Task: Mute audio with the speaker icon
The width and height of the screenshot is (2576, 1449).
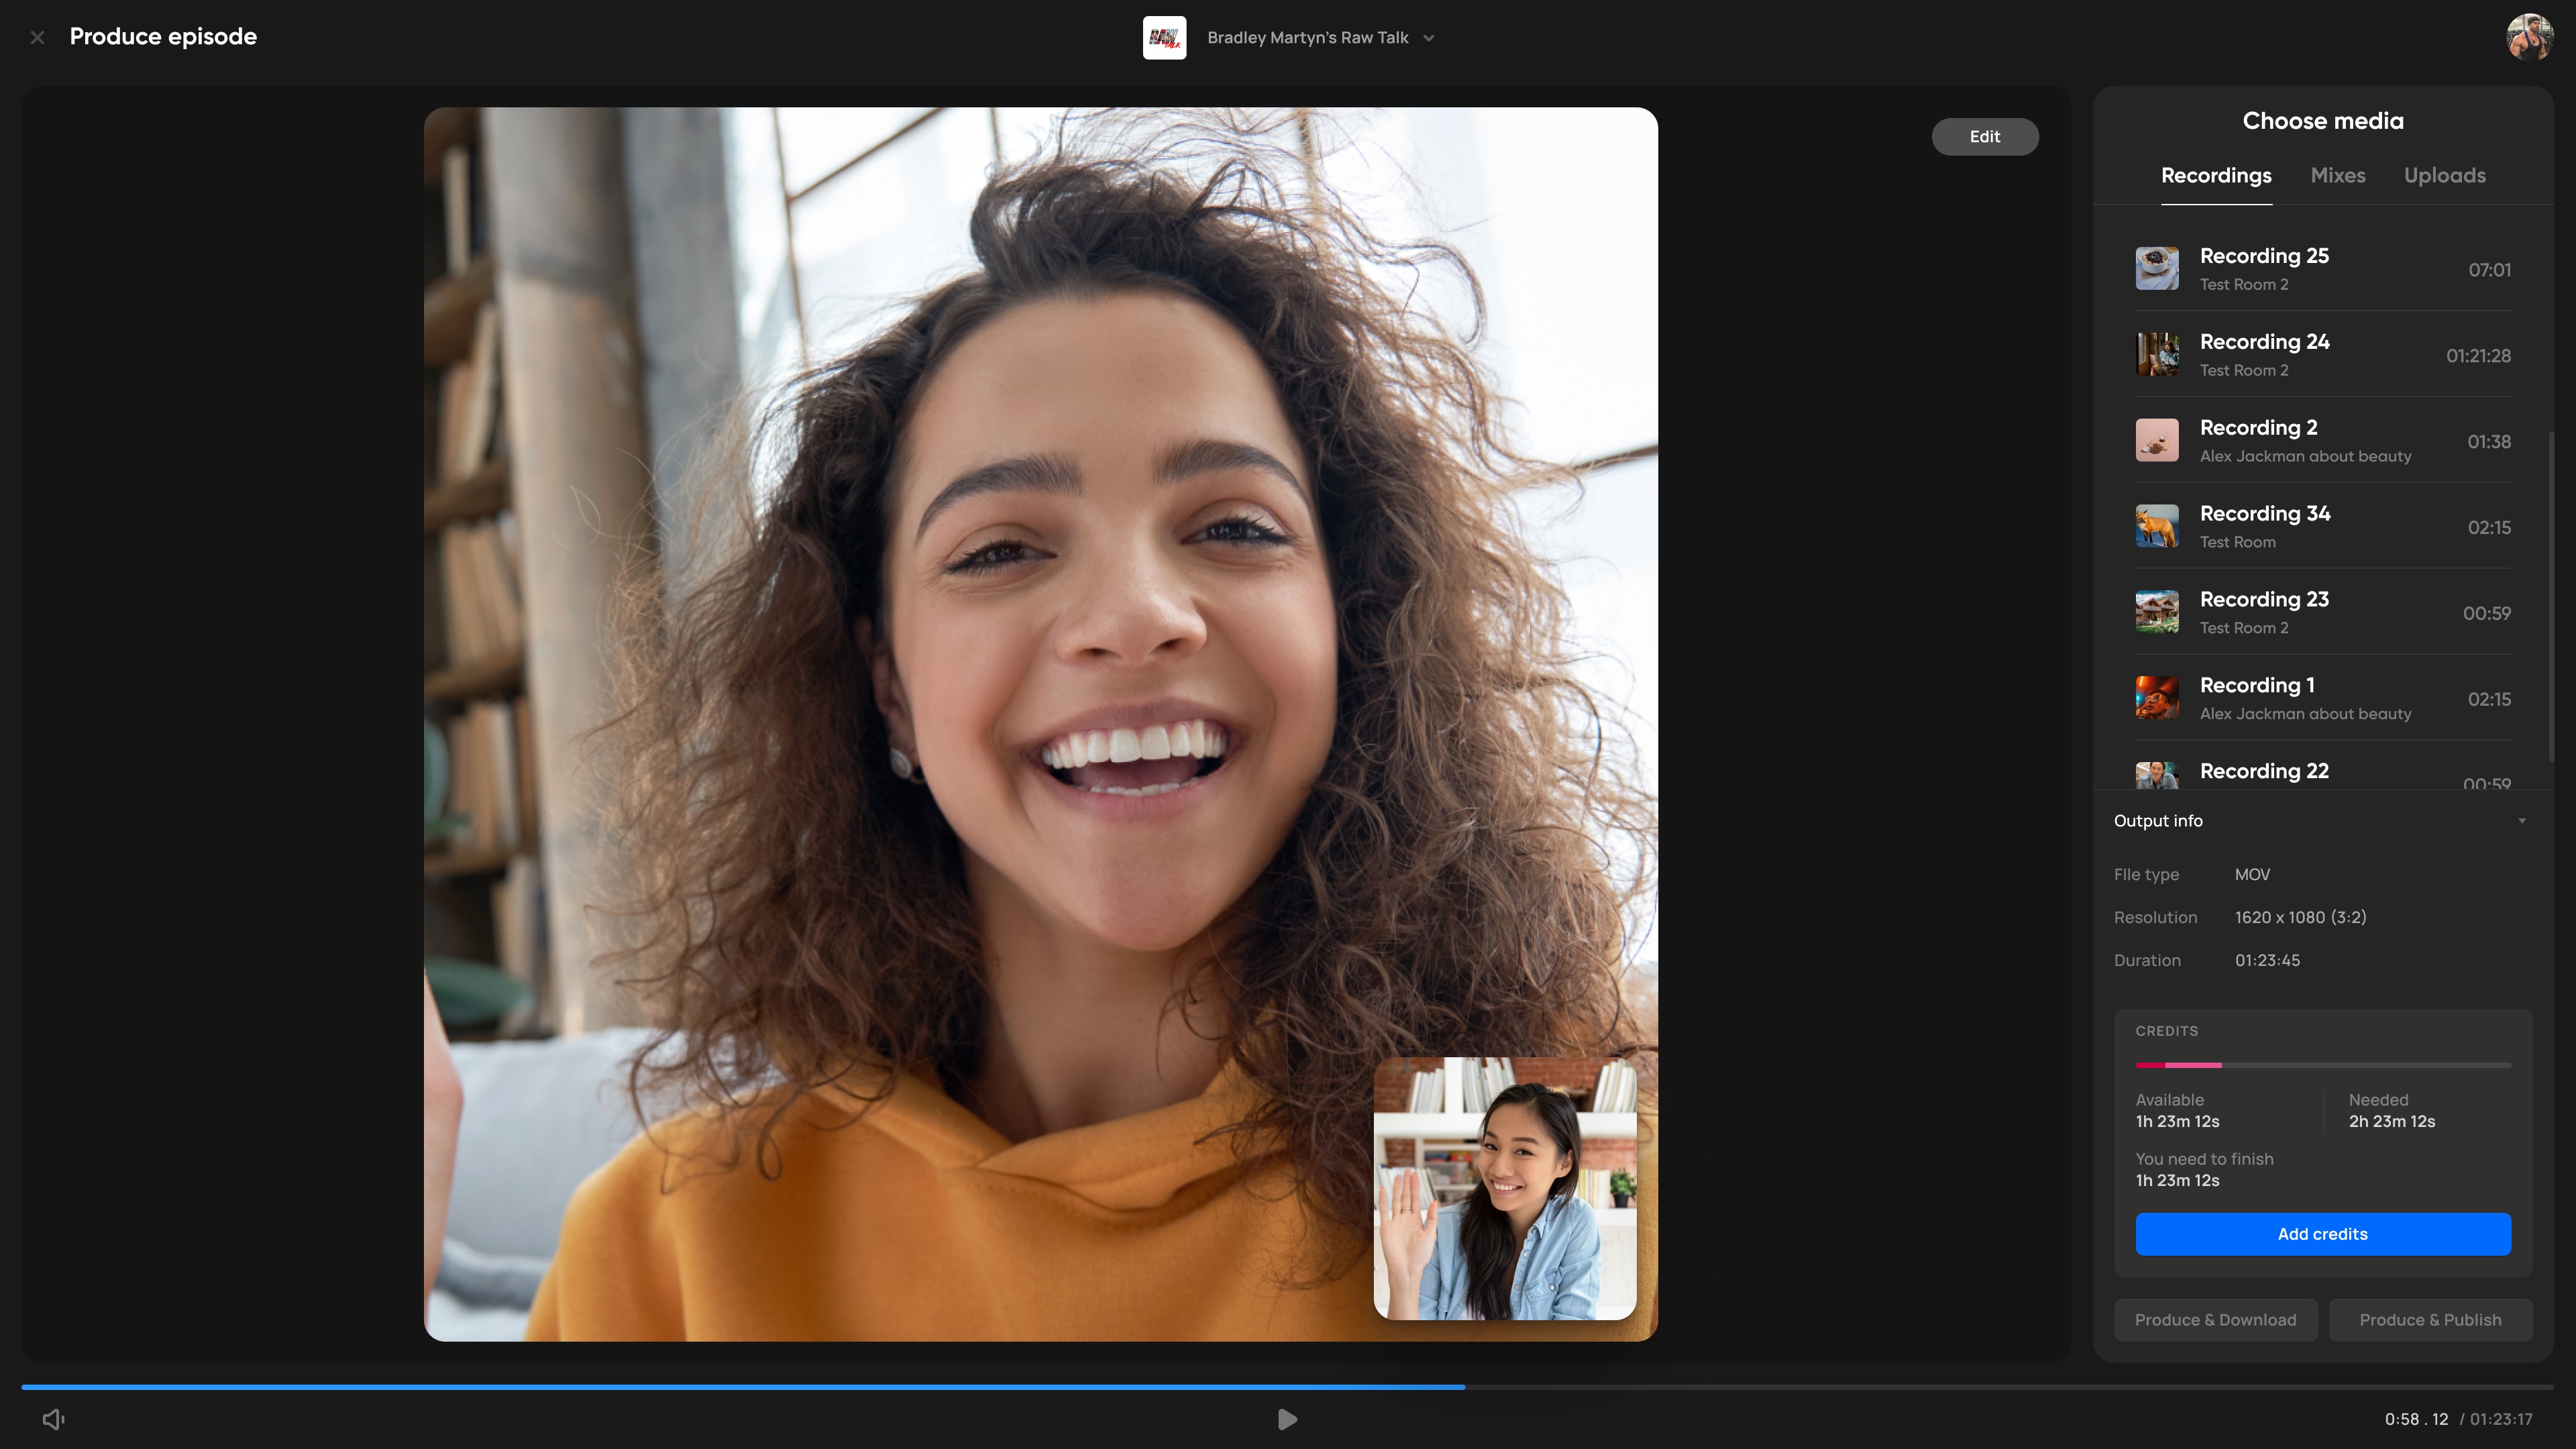Action: (53, 1419)
